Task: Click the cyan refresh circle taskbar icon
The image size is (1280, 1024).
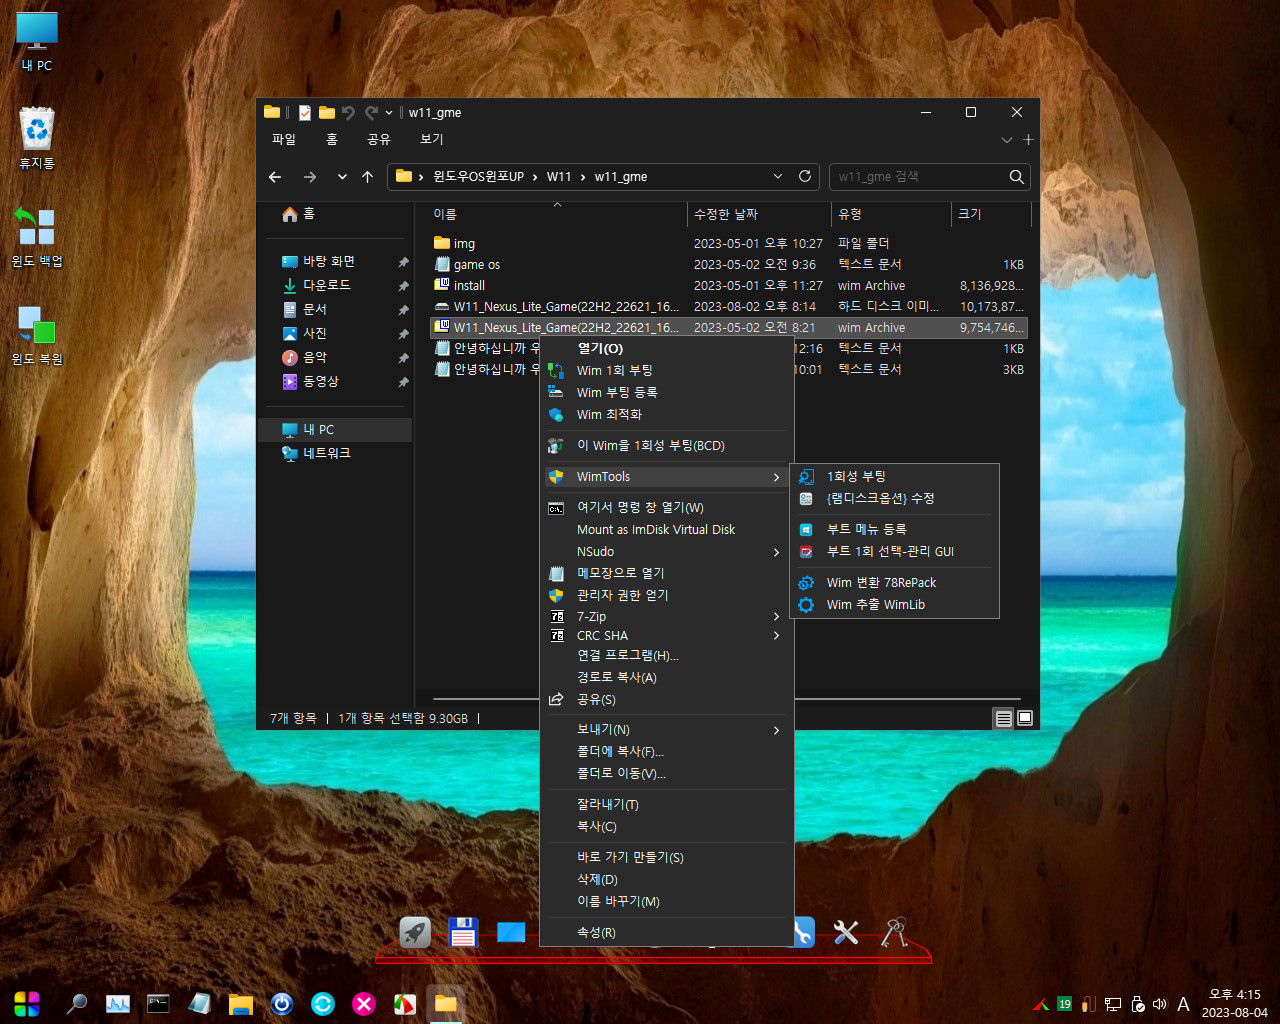Action: click(x=323, y=1003)
